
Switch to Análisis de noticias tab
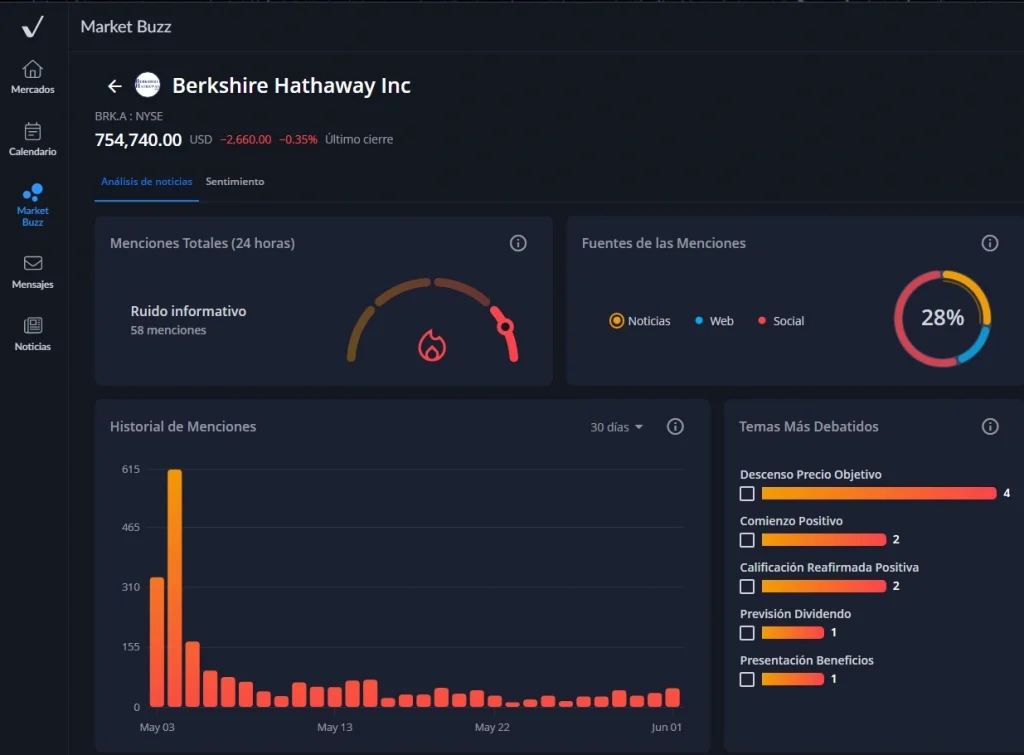pyautogui.click(x=146, y=182)
